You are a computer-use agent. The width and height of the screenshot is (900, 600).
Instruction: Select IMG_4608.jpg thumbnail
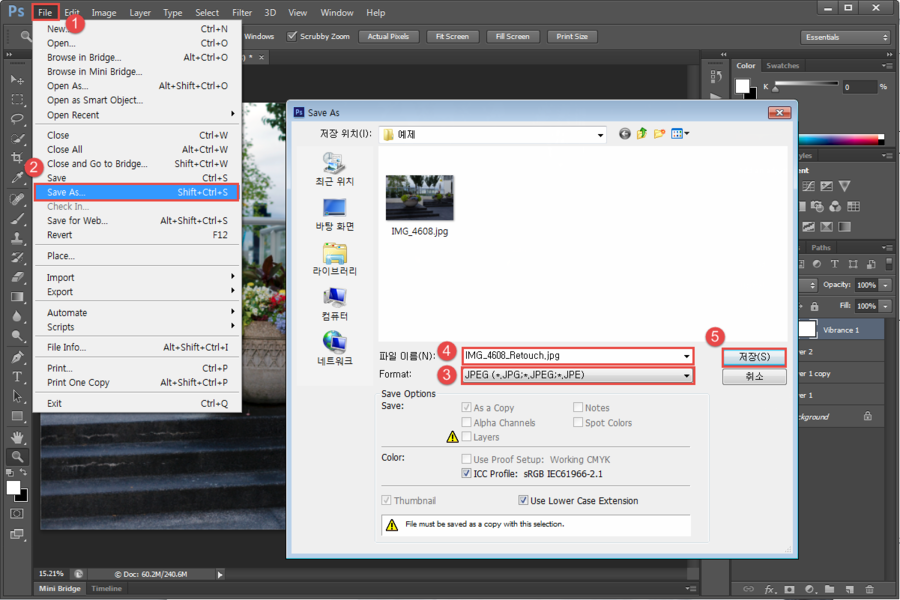pyautogui.click(x=420, y=198)
